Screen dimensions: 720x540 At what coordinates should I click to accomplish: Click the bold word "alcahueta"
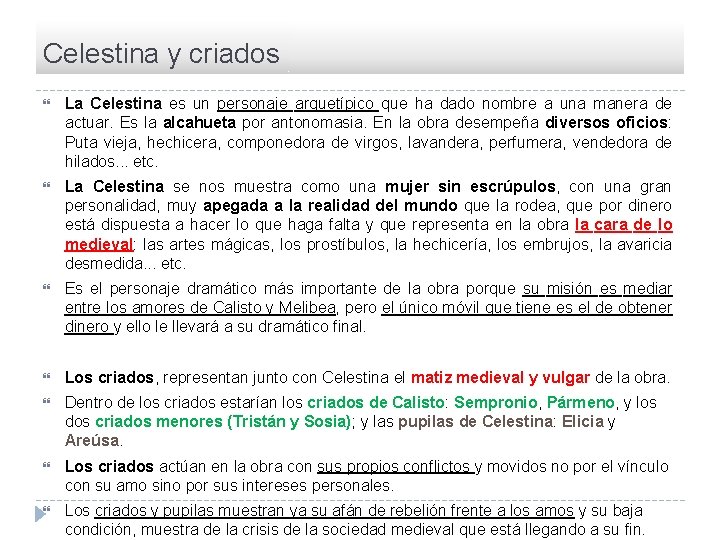[x=199, y=123]
